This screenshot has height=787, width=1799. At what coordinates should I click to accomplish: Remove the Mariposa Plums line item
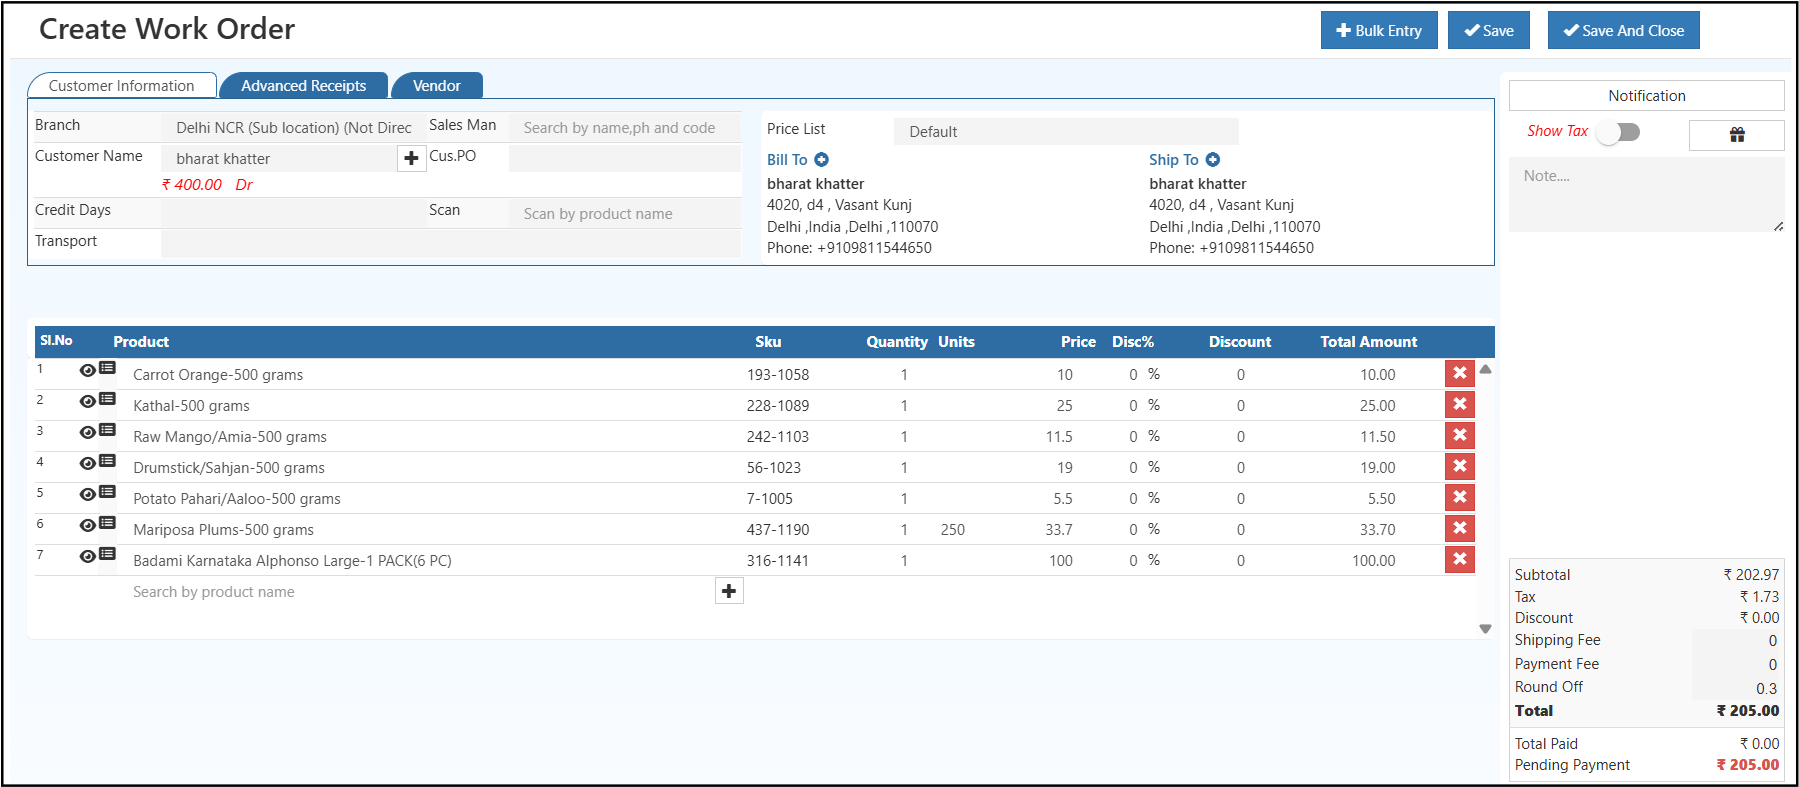[1460, 528]
